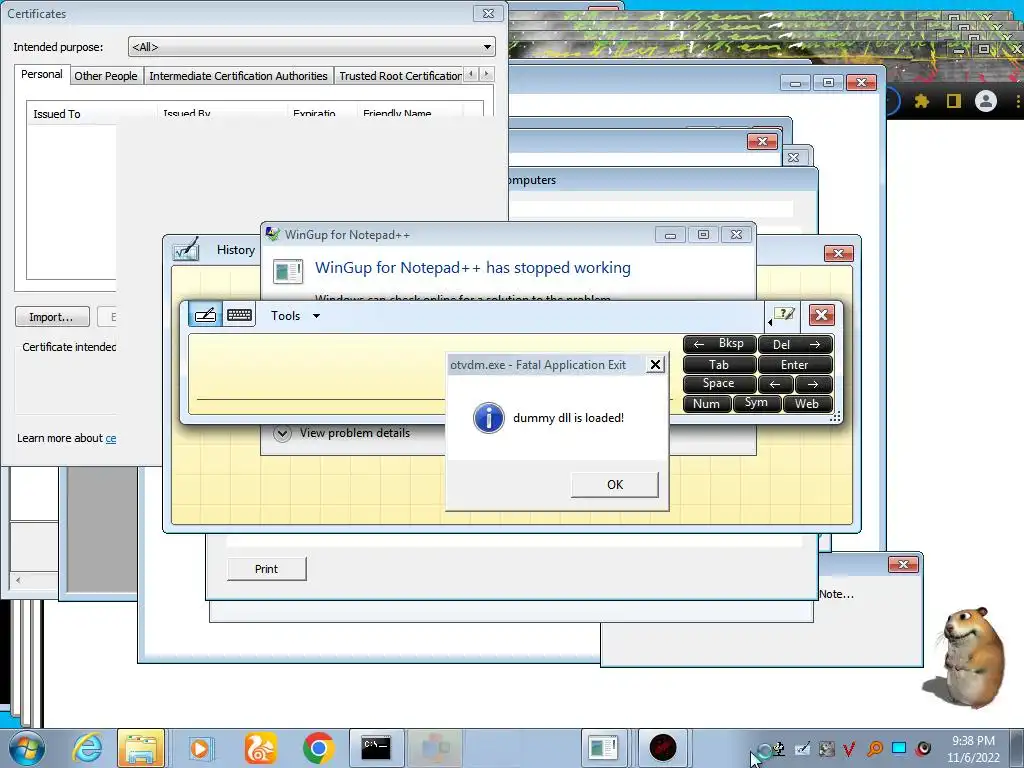1024x768 pixels.
Task: Click the Import... button in Certificates
Action: 51,317
